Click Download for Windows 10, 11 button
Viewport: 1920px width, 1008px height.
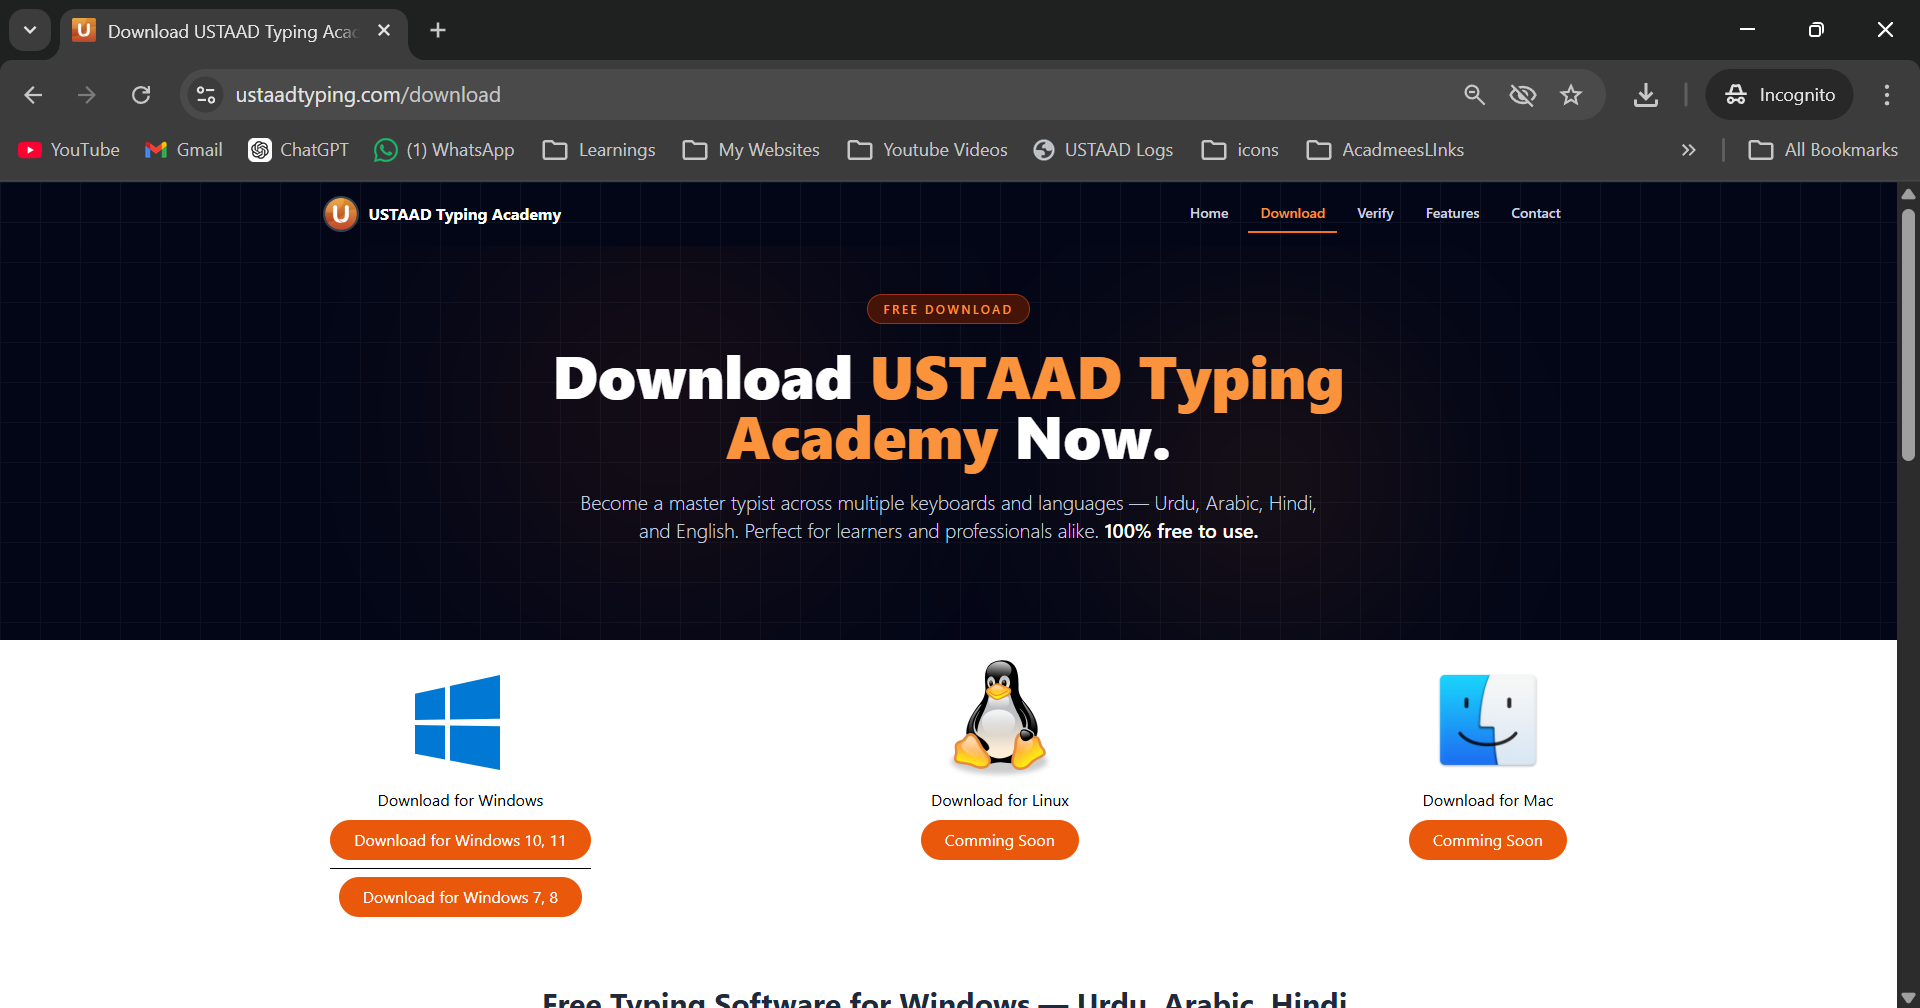click(x=460, y=840)
